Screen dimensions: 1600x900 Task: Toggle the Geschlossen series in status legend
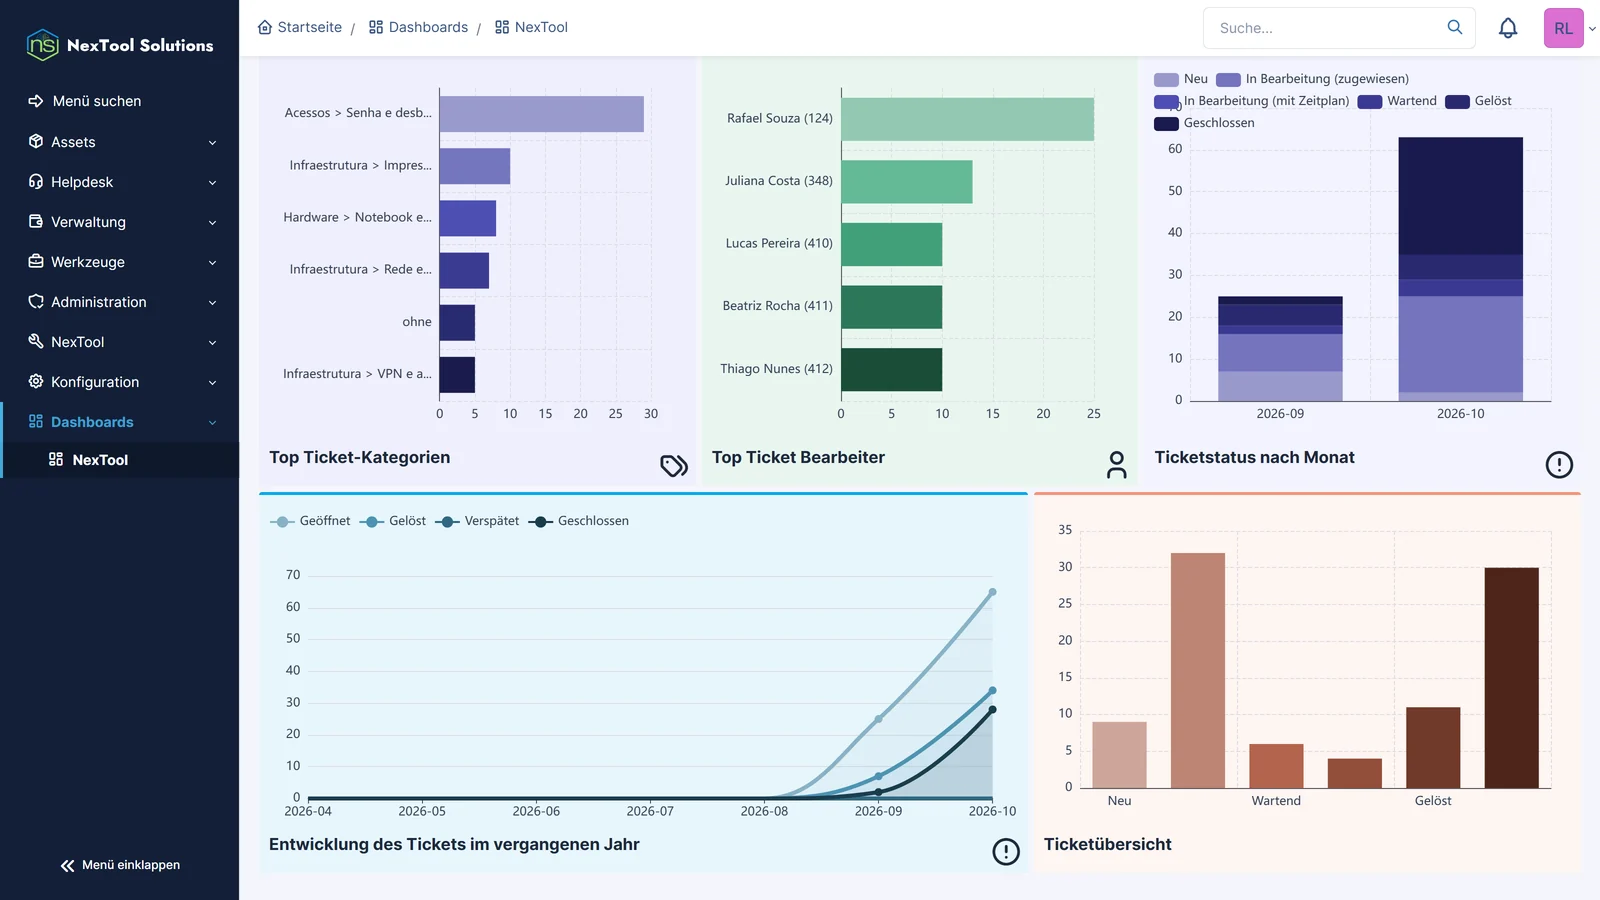(x=1204, y=123)
